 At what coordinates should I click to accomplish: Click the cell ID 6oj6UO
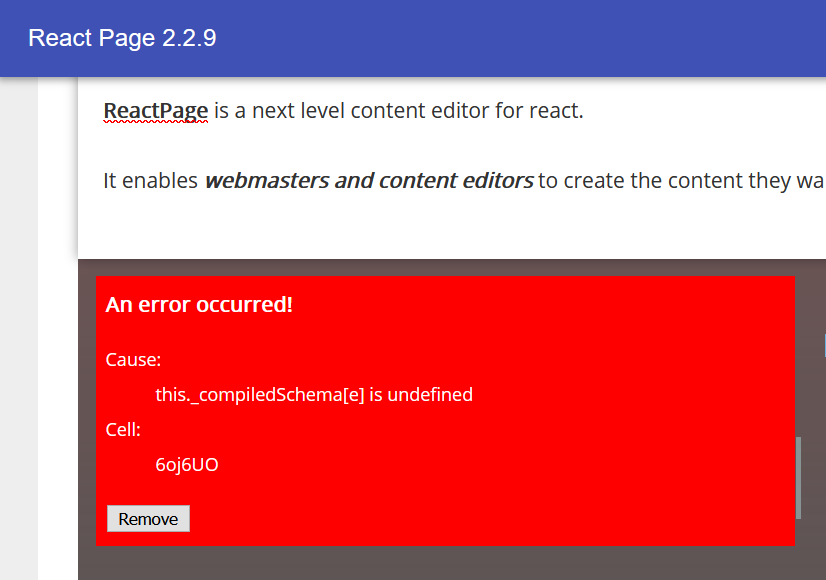coord(187,465)
